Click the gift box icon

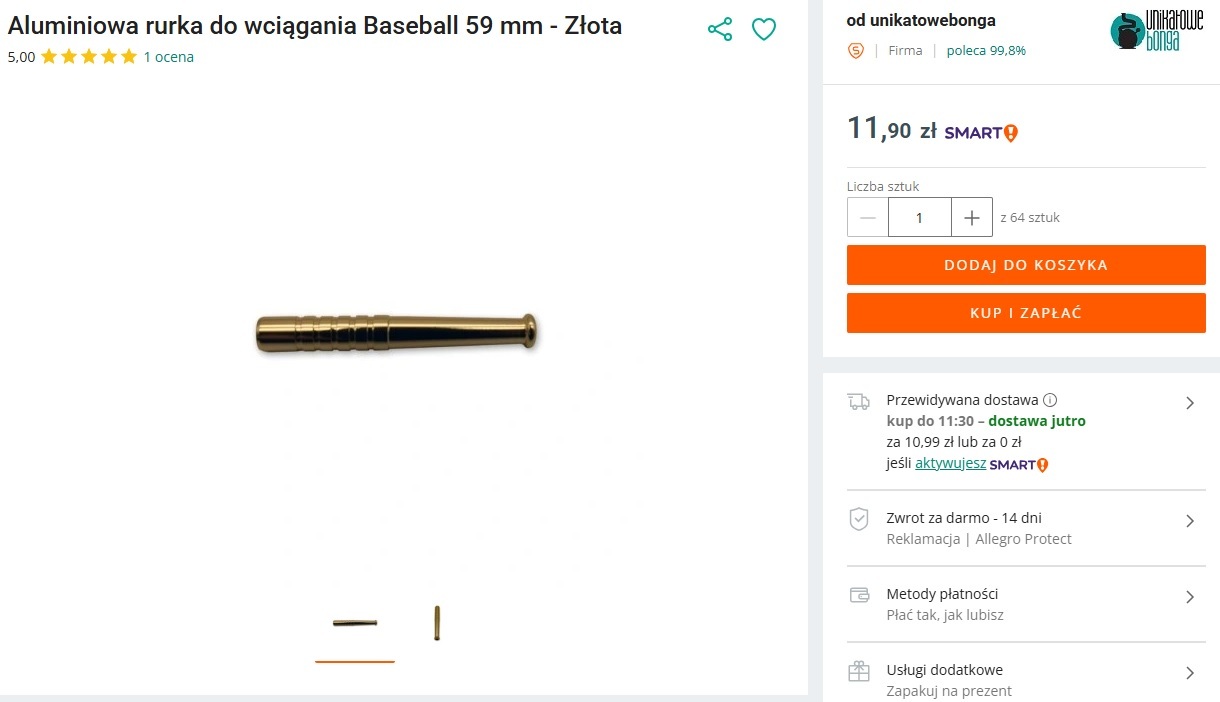point(858,671)
